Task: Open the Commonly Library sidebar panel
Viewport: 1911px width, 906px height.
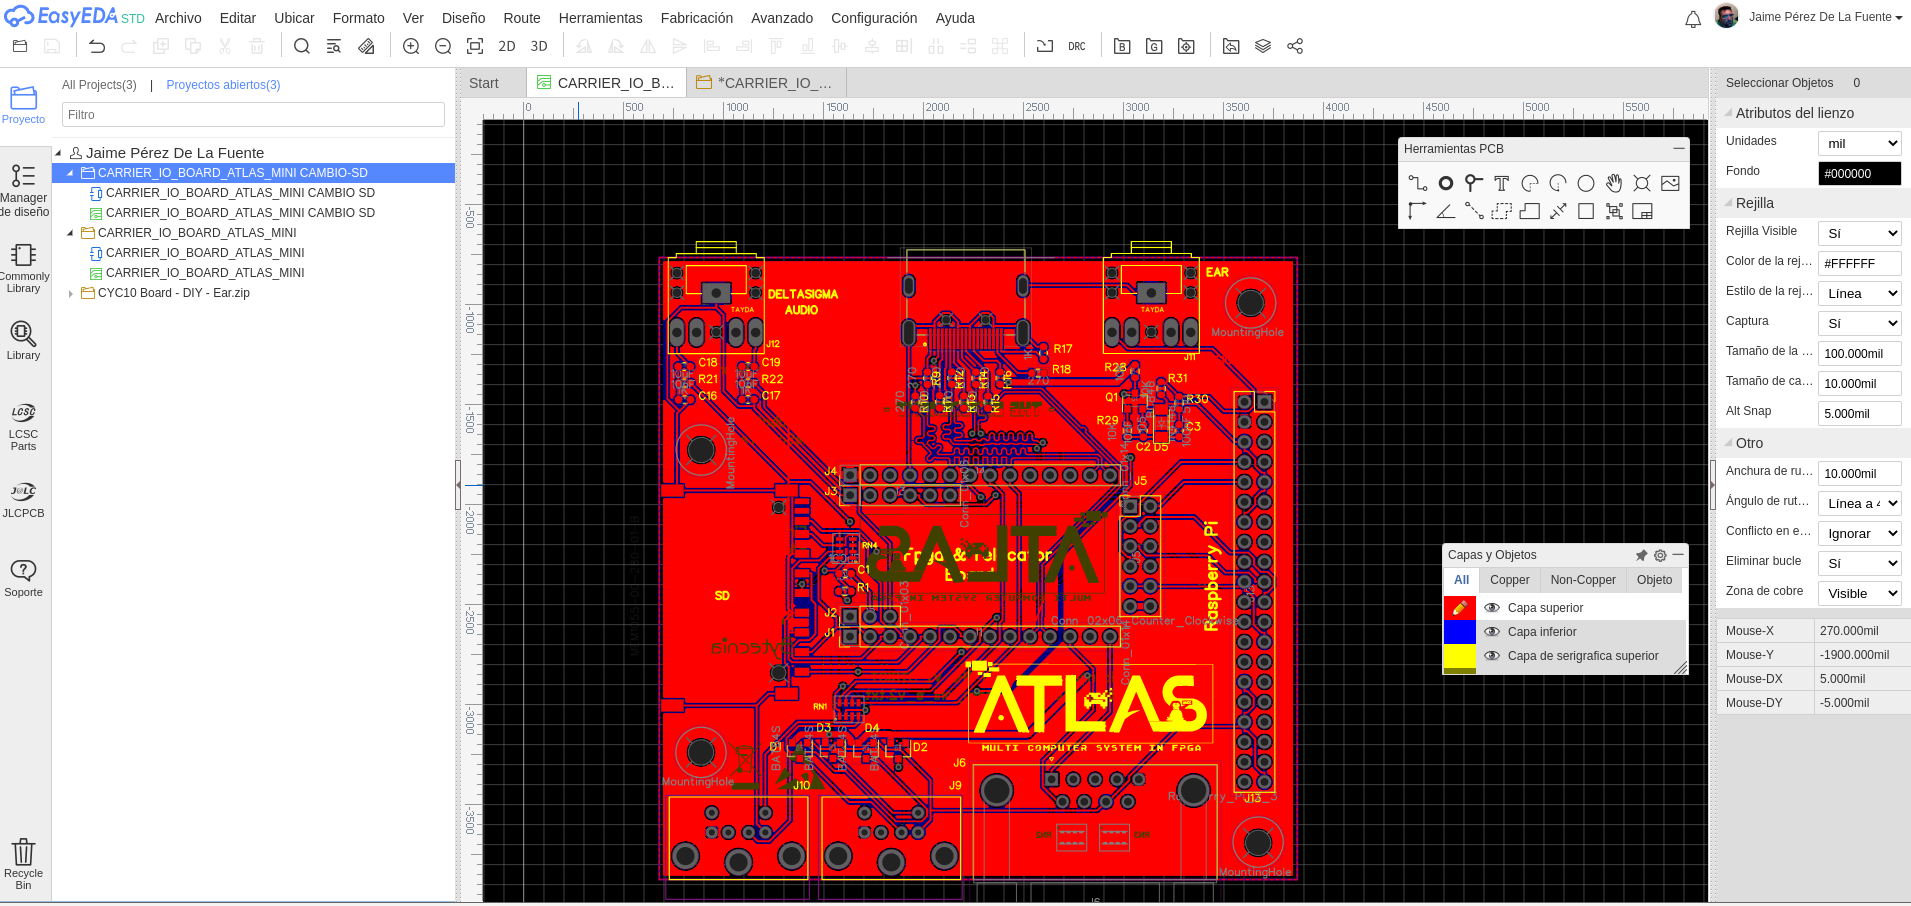Action: click(23, 268)
